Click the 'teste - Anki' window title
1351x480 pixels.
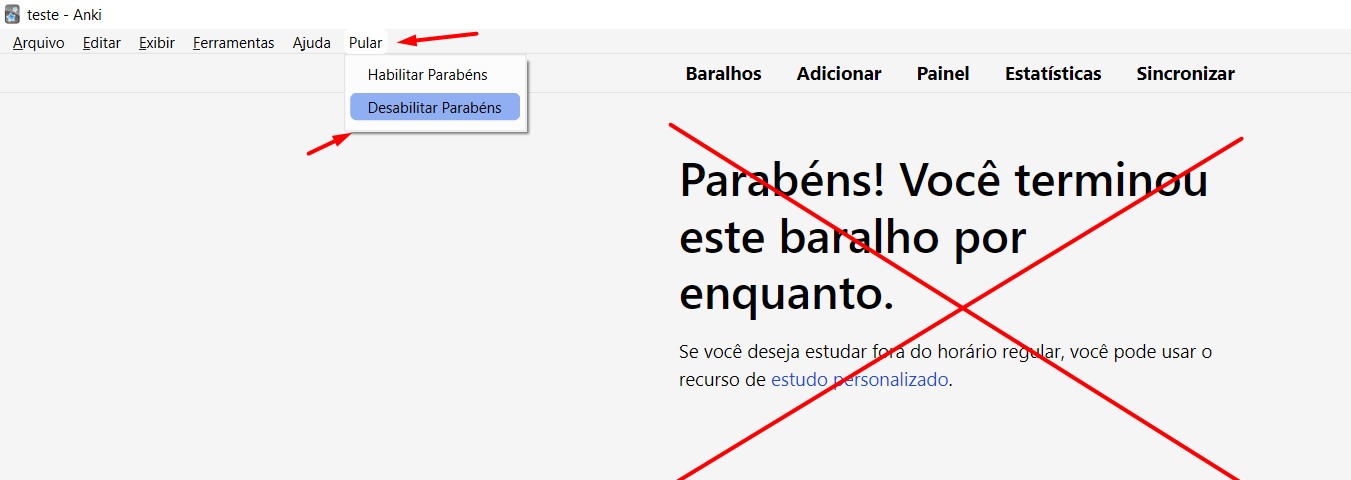64,15
